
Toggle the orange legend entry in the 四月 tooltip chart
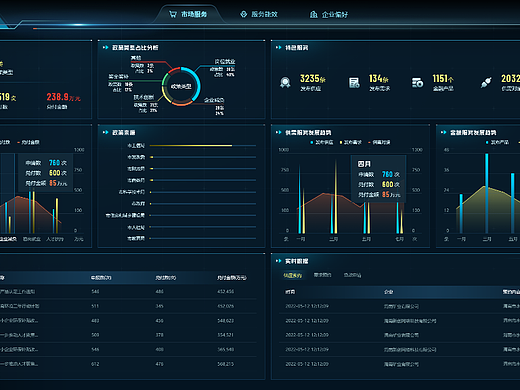tap(379, 142)
